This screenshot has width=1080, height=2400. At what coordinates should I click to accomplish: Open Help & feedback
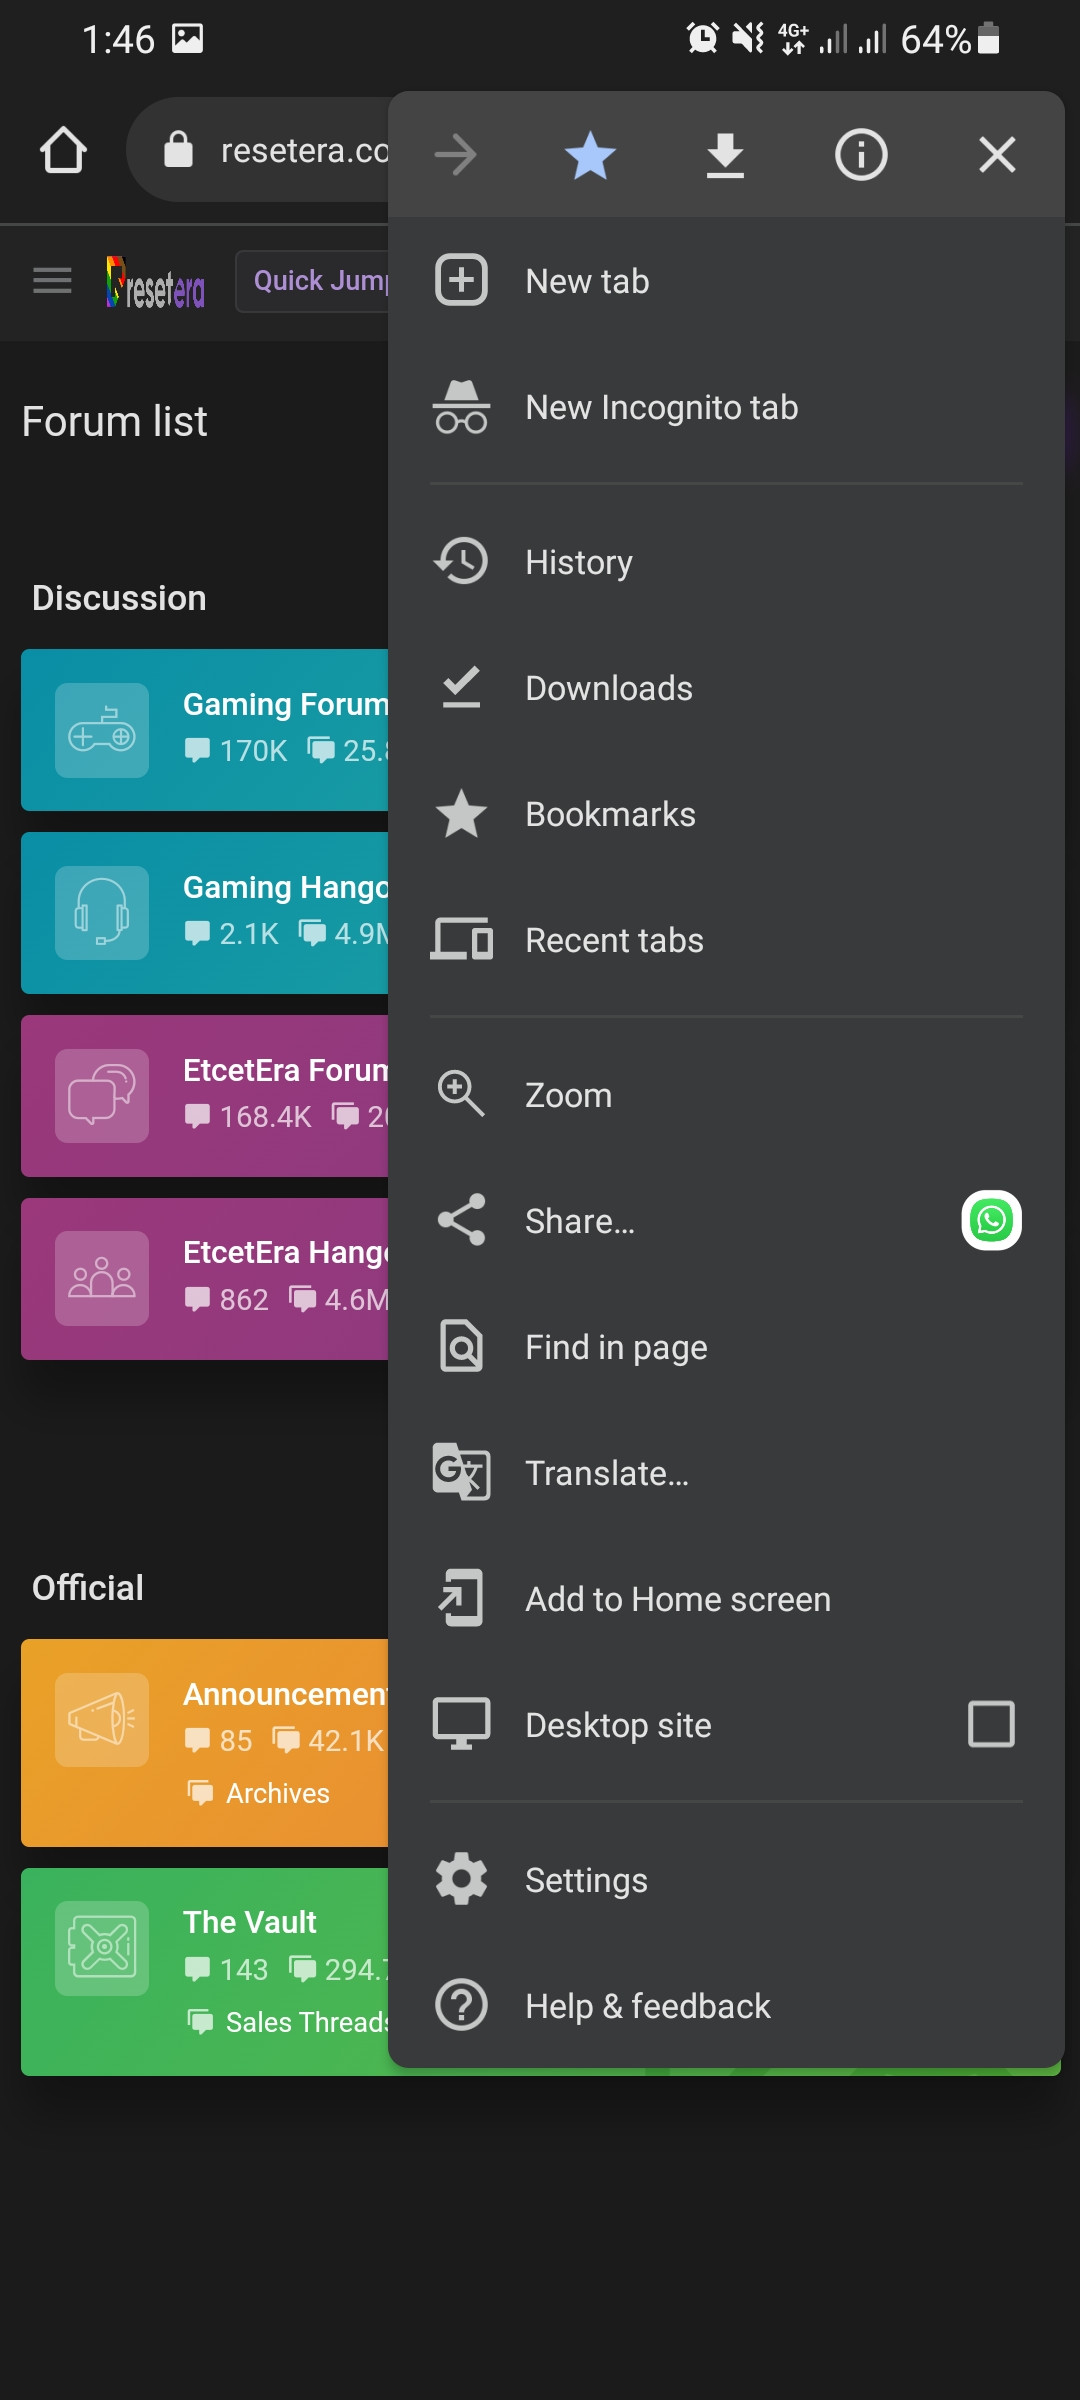pos(726,2006)
